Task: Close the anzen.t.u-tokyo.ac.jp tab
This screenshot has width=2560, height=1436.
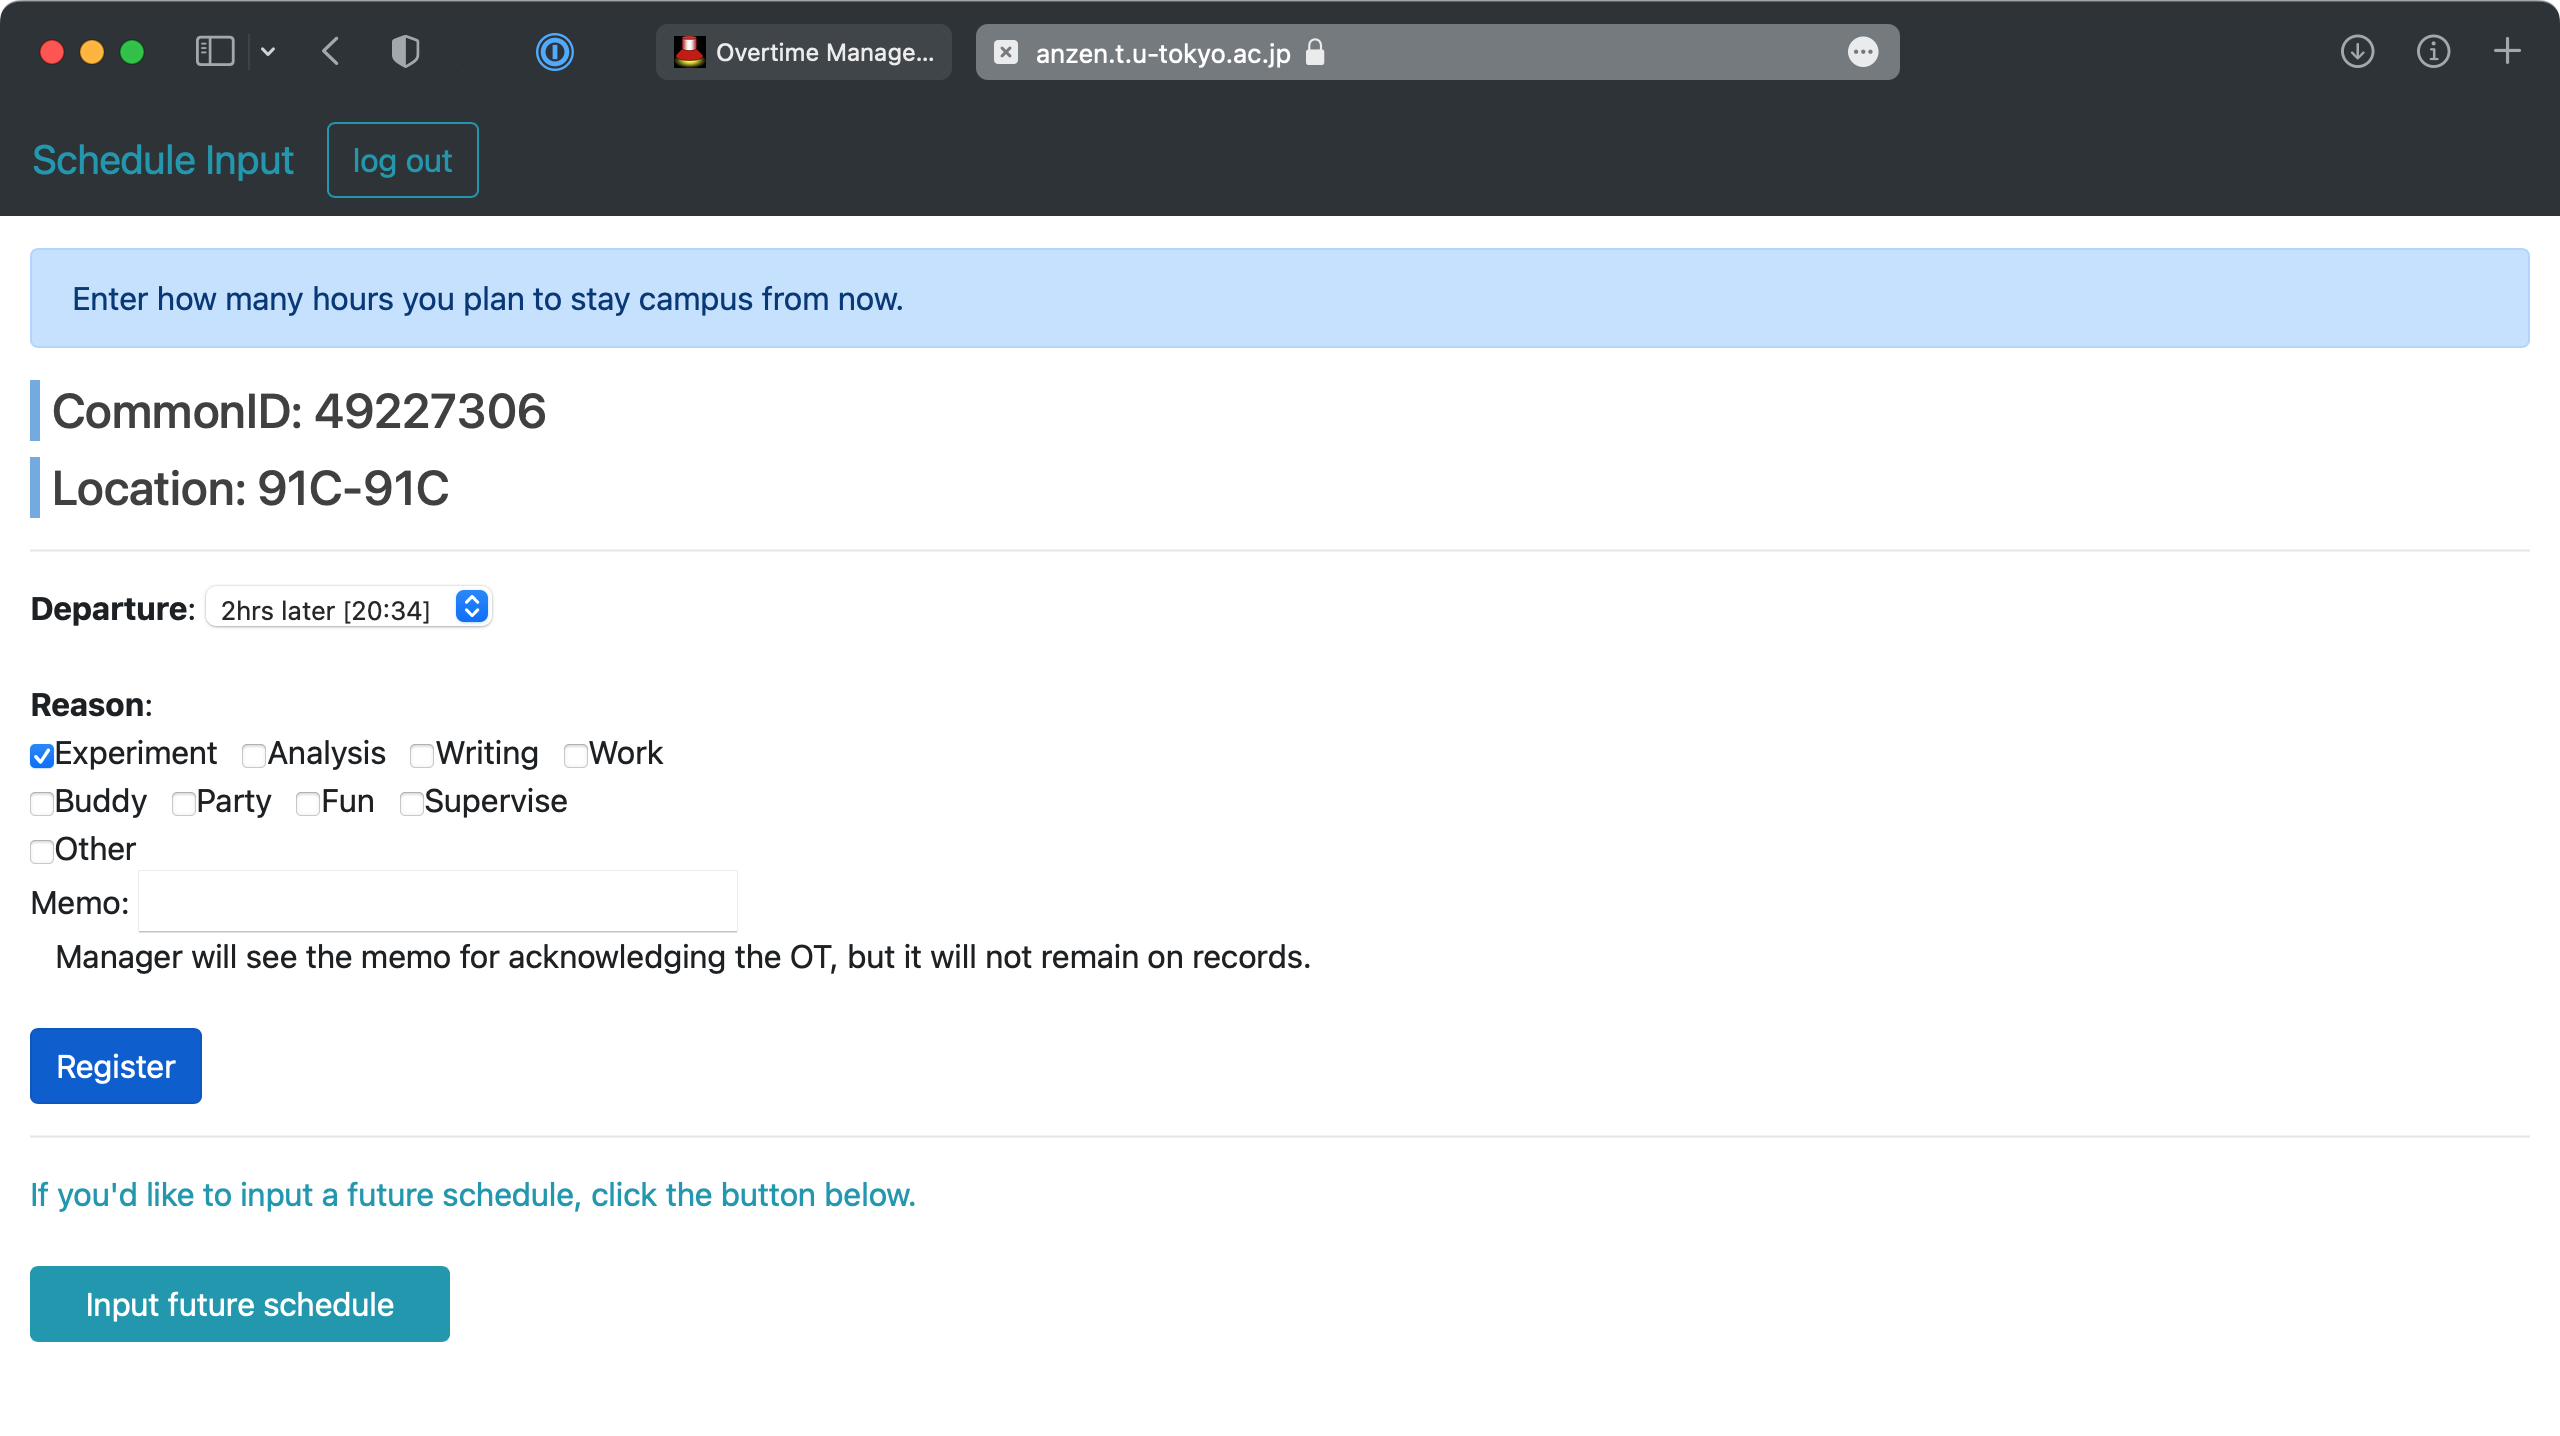Action: (x=1006, y=52)
